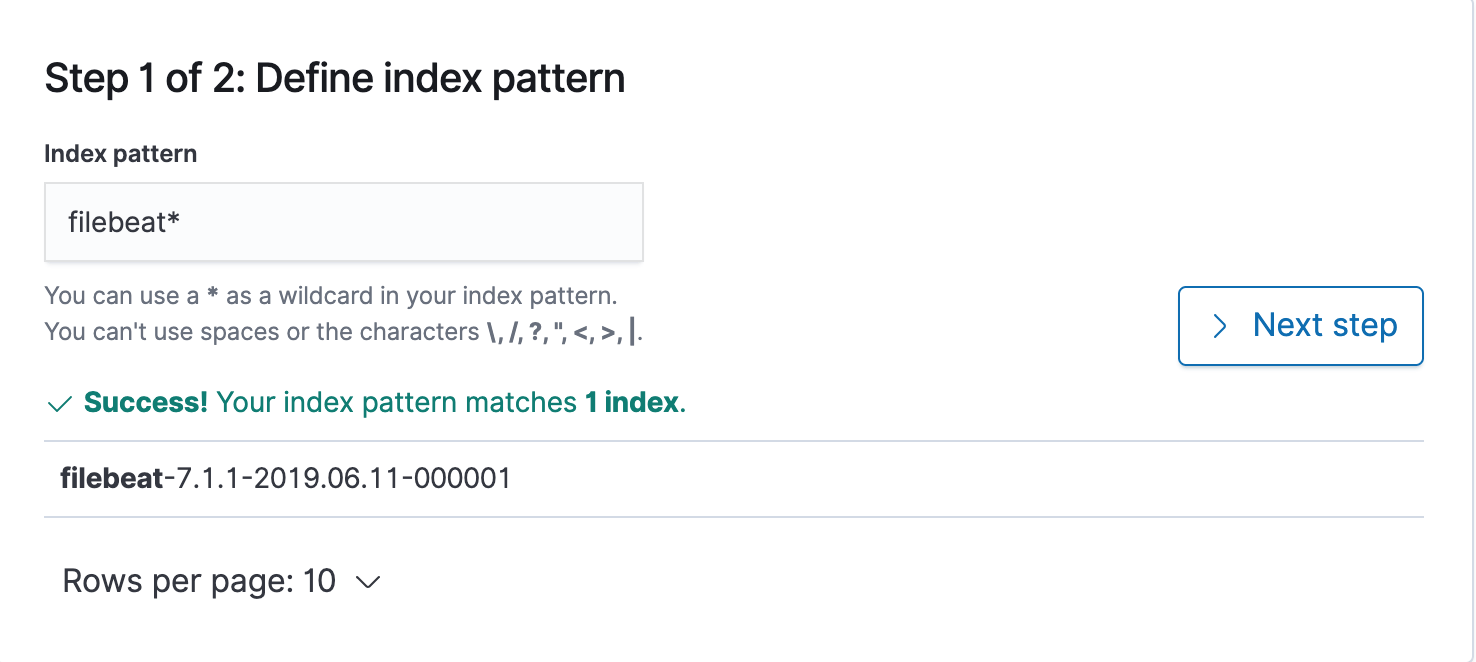This screenshot has height=662, width=1476.
Task: Click the bold asterisk in wildcard hint
Action: coord(211,297)
